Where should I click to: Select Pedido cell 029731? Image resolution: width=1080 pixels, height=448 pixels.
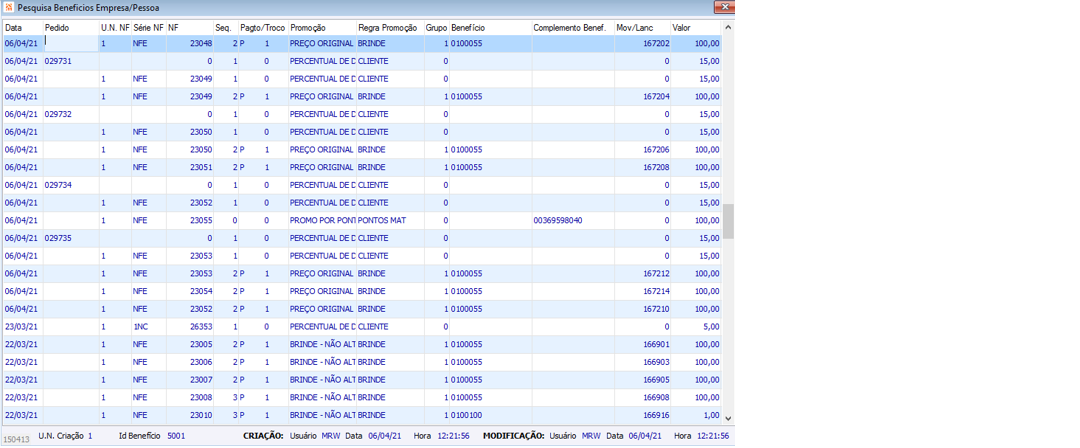(x=71, y=61)
